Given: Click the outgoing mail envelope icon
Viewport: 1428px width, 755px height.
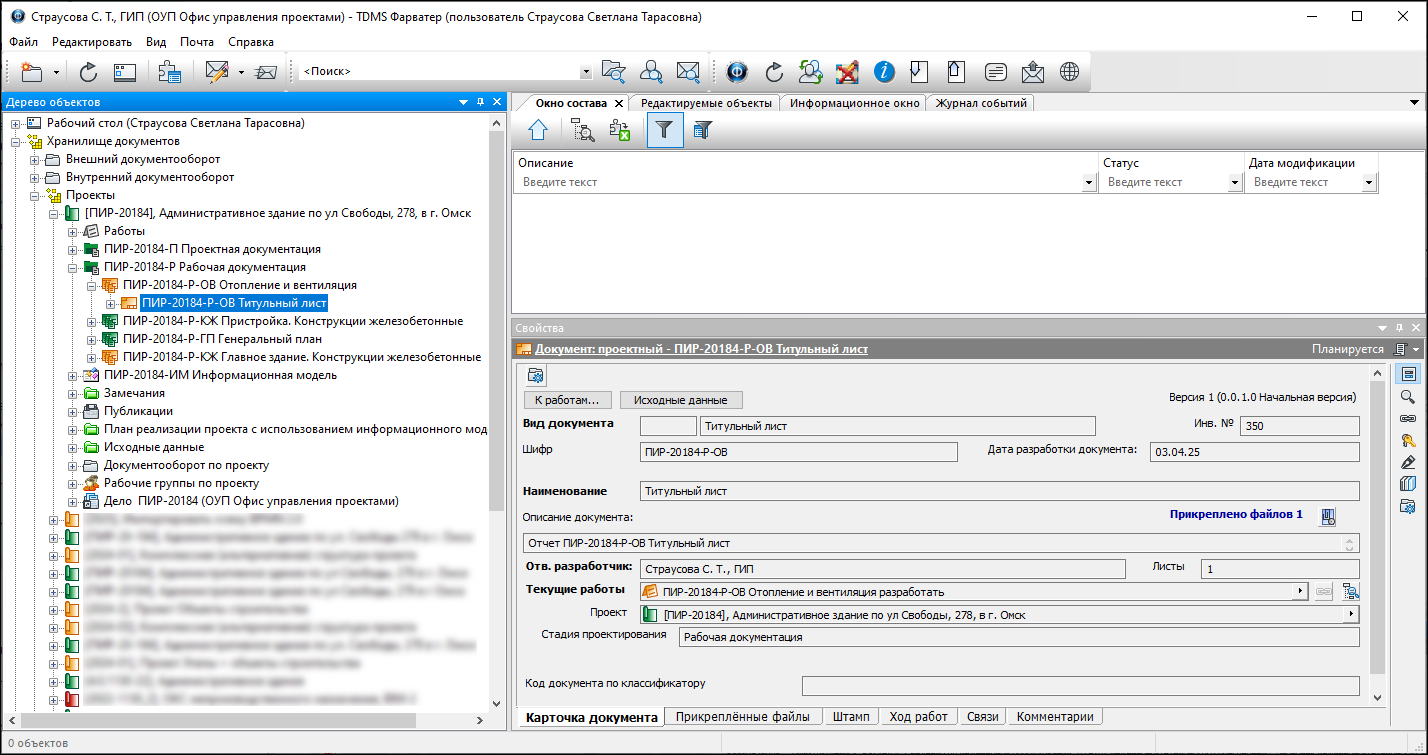Looking at the screenshot, I should [1032, 72].
